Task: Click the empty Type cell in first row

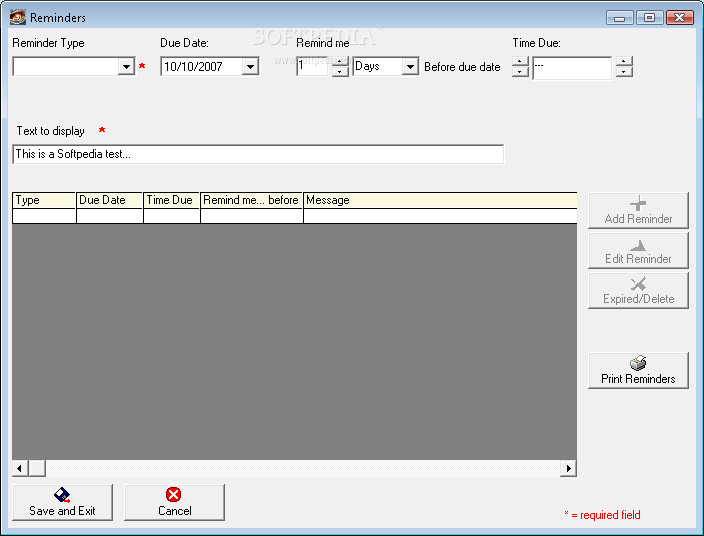Action: [x=44, y=216]
